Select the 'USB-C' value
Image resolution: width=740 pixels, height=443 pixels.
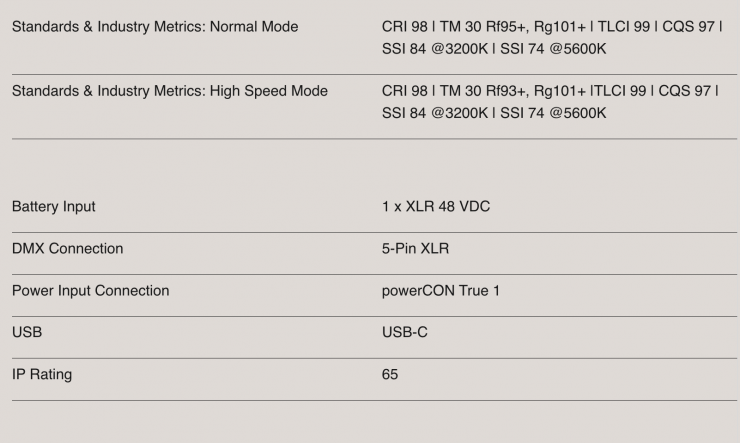[x=405, y=332]
